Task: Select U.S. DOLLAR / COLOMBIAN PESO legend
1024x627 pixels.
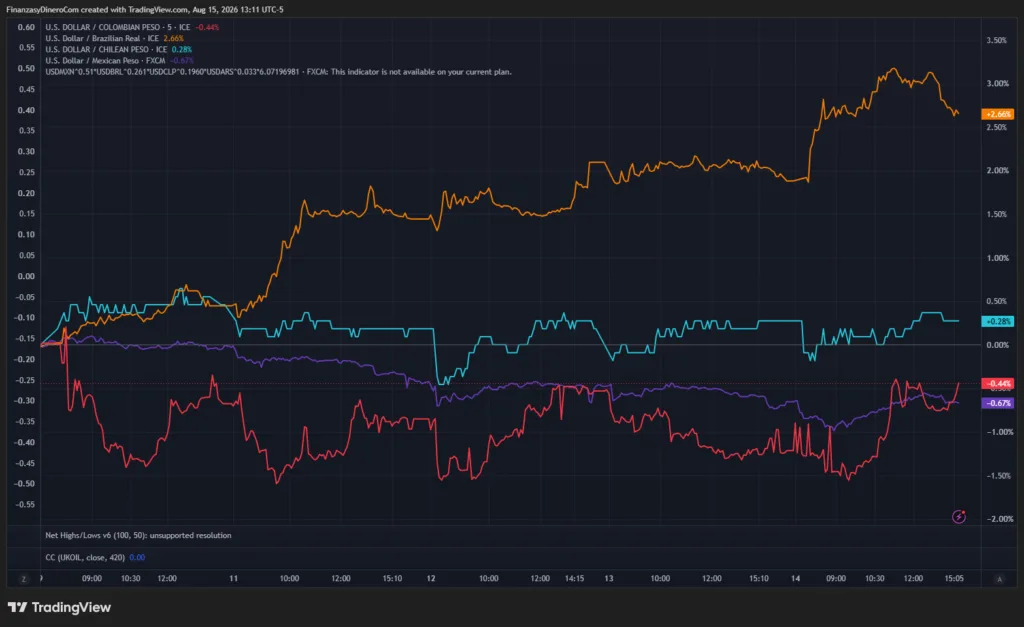Action: coord(132,27)
